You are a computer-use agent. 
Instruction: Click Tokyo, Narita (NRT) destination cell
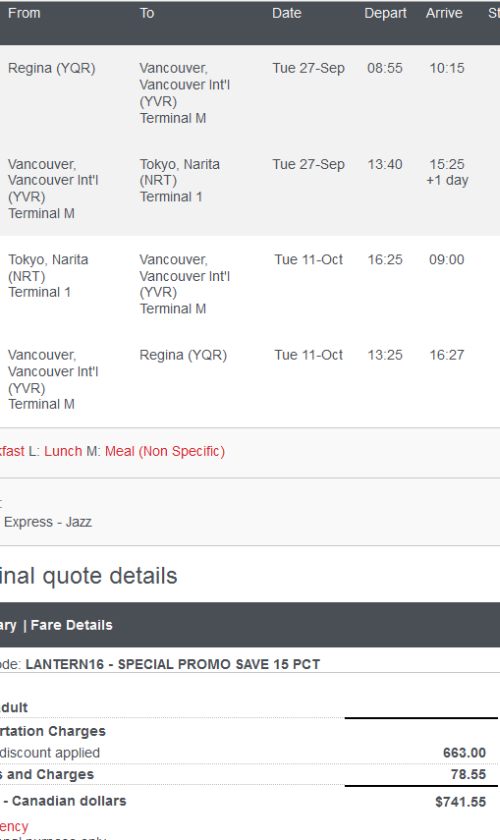(x=180, y=180)
